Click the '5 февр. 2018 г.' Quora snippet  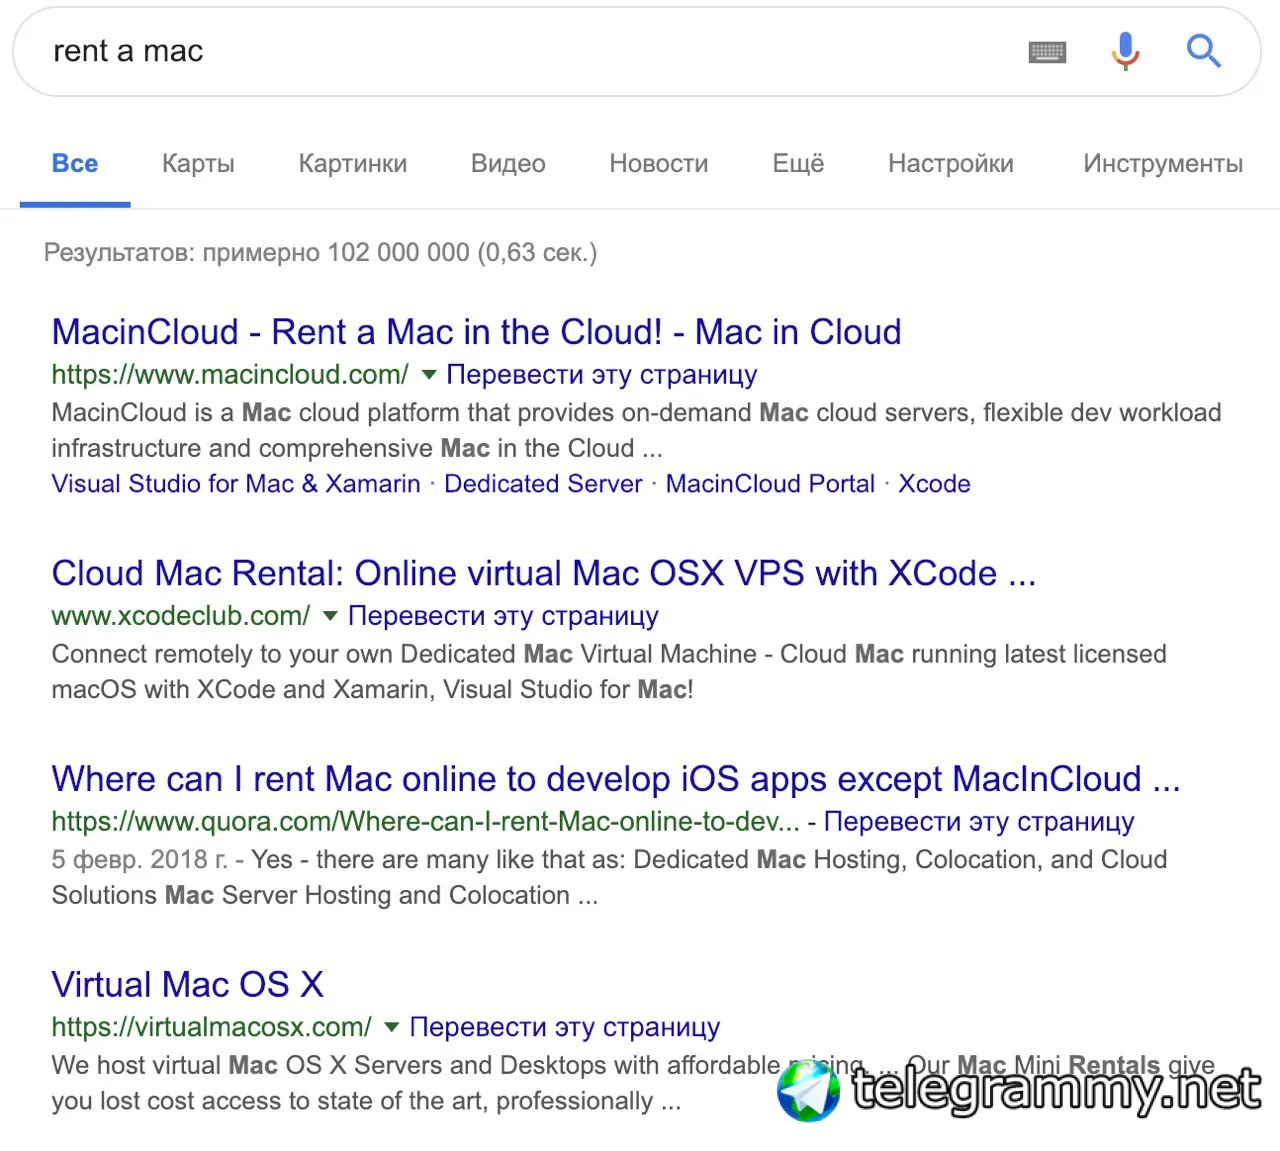coord(609,877)
